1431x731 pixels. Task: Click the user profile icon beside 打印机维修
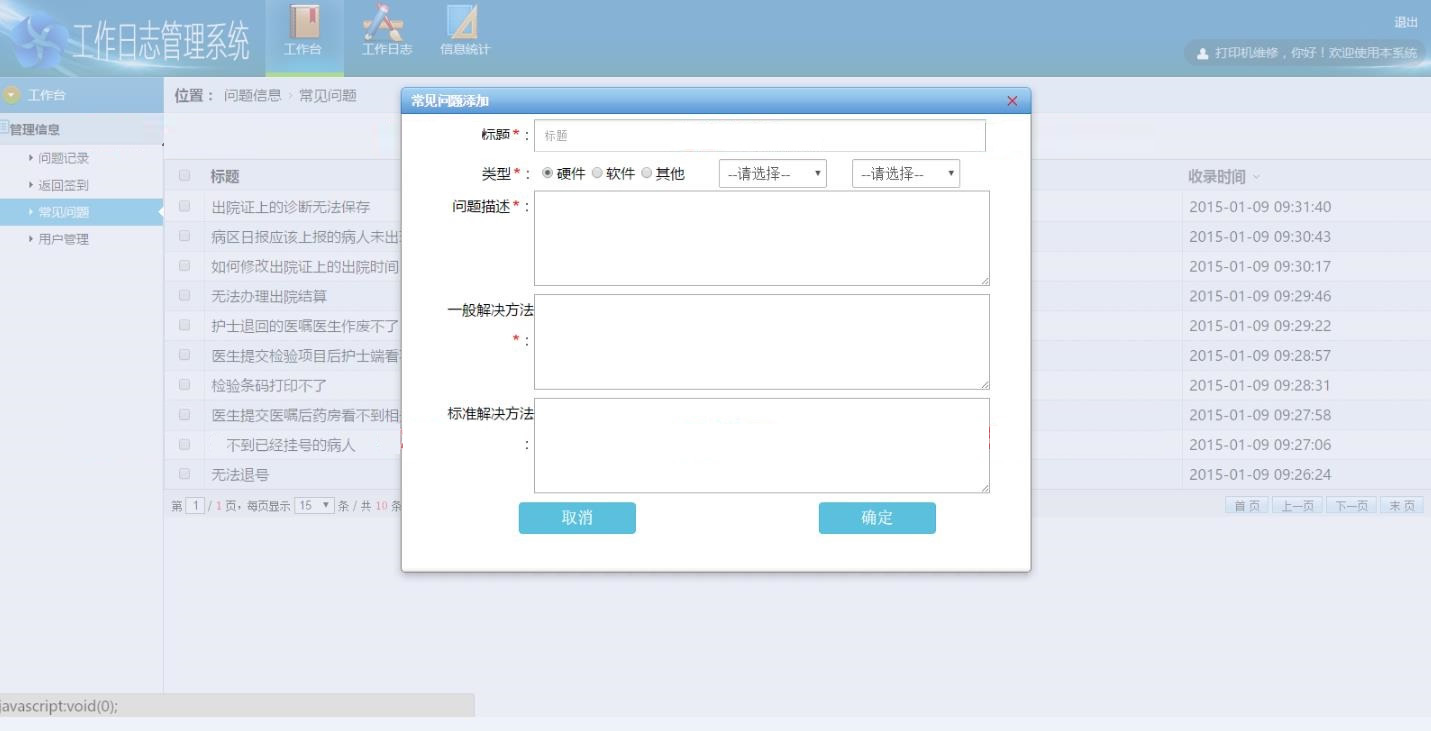point(1204,54)
